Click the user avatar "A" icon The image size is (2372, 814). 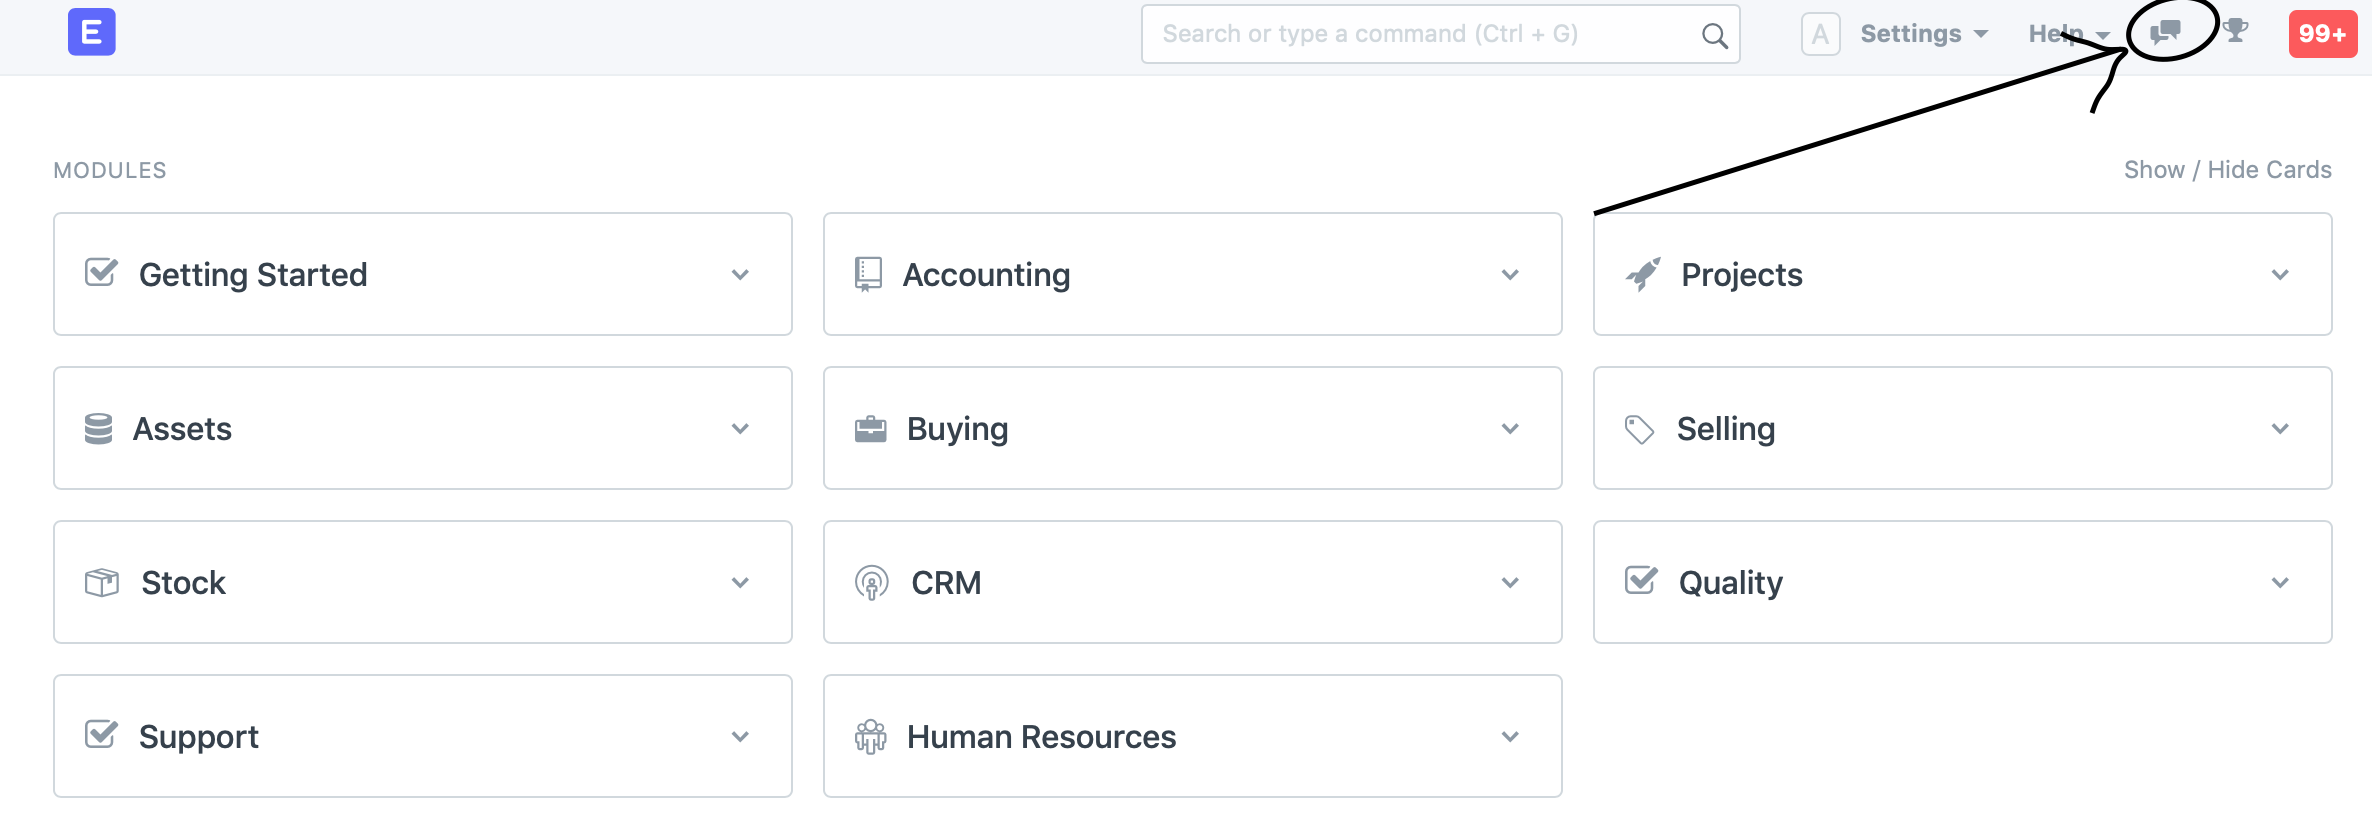[1820, 34]
